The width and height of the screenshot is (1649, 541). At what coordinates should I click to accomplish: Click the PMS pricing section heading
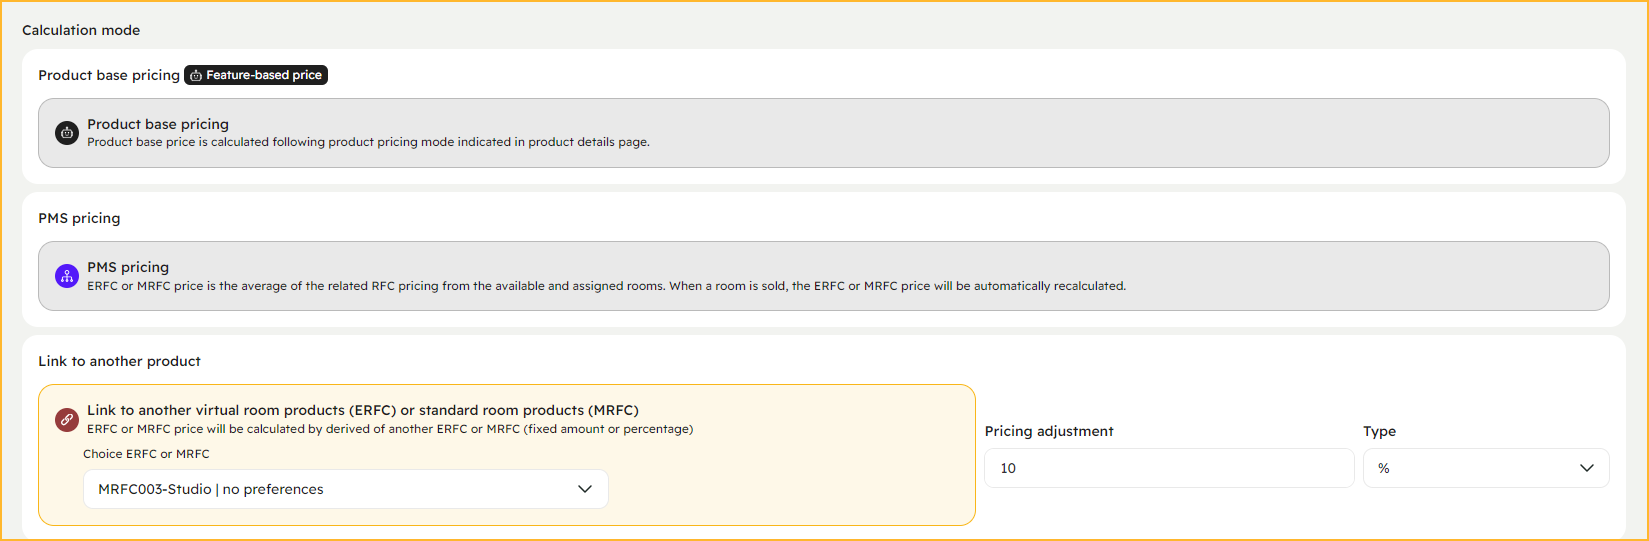coord(79,218)
